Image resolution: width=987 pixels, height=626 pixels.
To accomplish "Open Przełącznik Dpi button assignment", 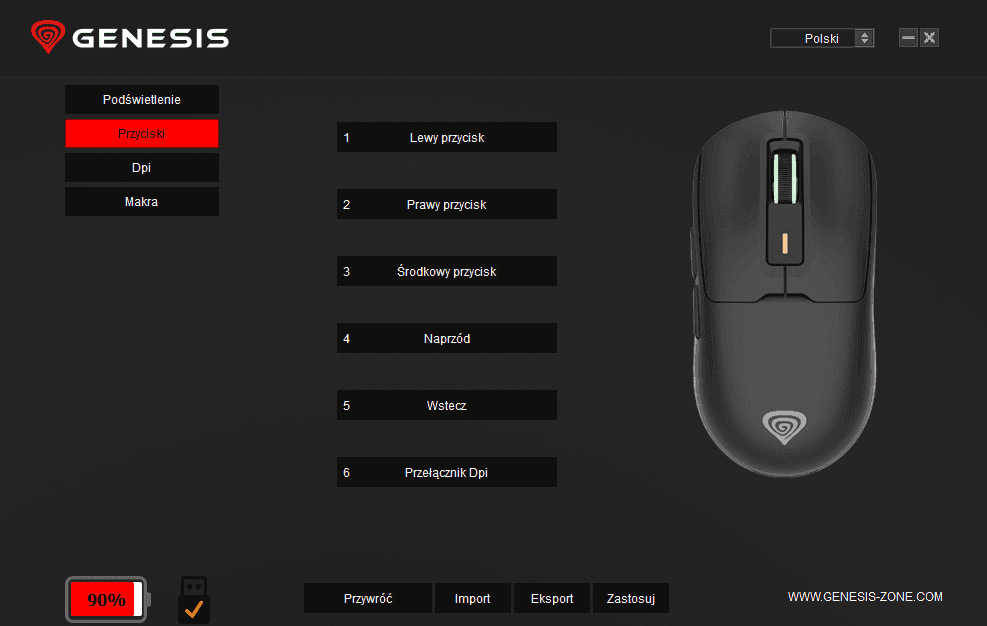I will point(447,472).
